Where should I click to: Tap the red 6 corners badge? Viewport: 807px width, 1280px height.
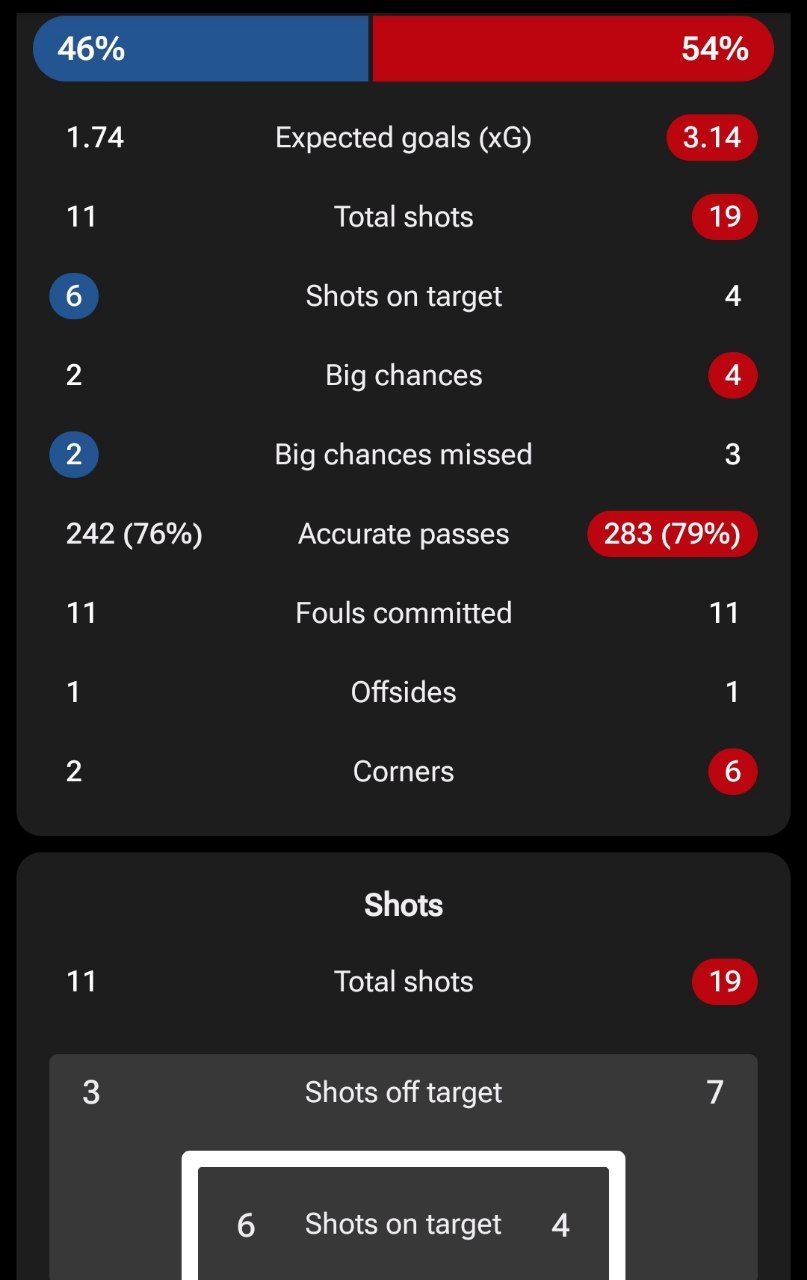pyautogui.click(x=733, y=772)
